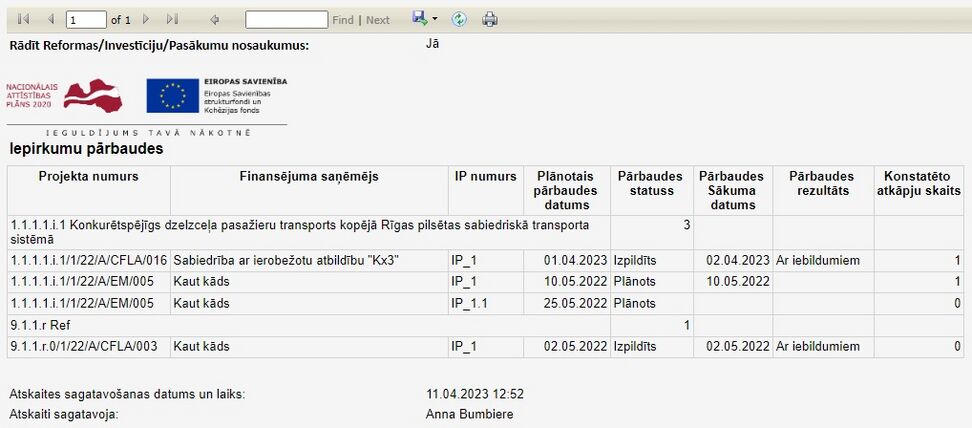Click the 9.1.1.r Ref group row

(485, 325)
